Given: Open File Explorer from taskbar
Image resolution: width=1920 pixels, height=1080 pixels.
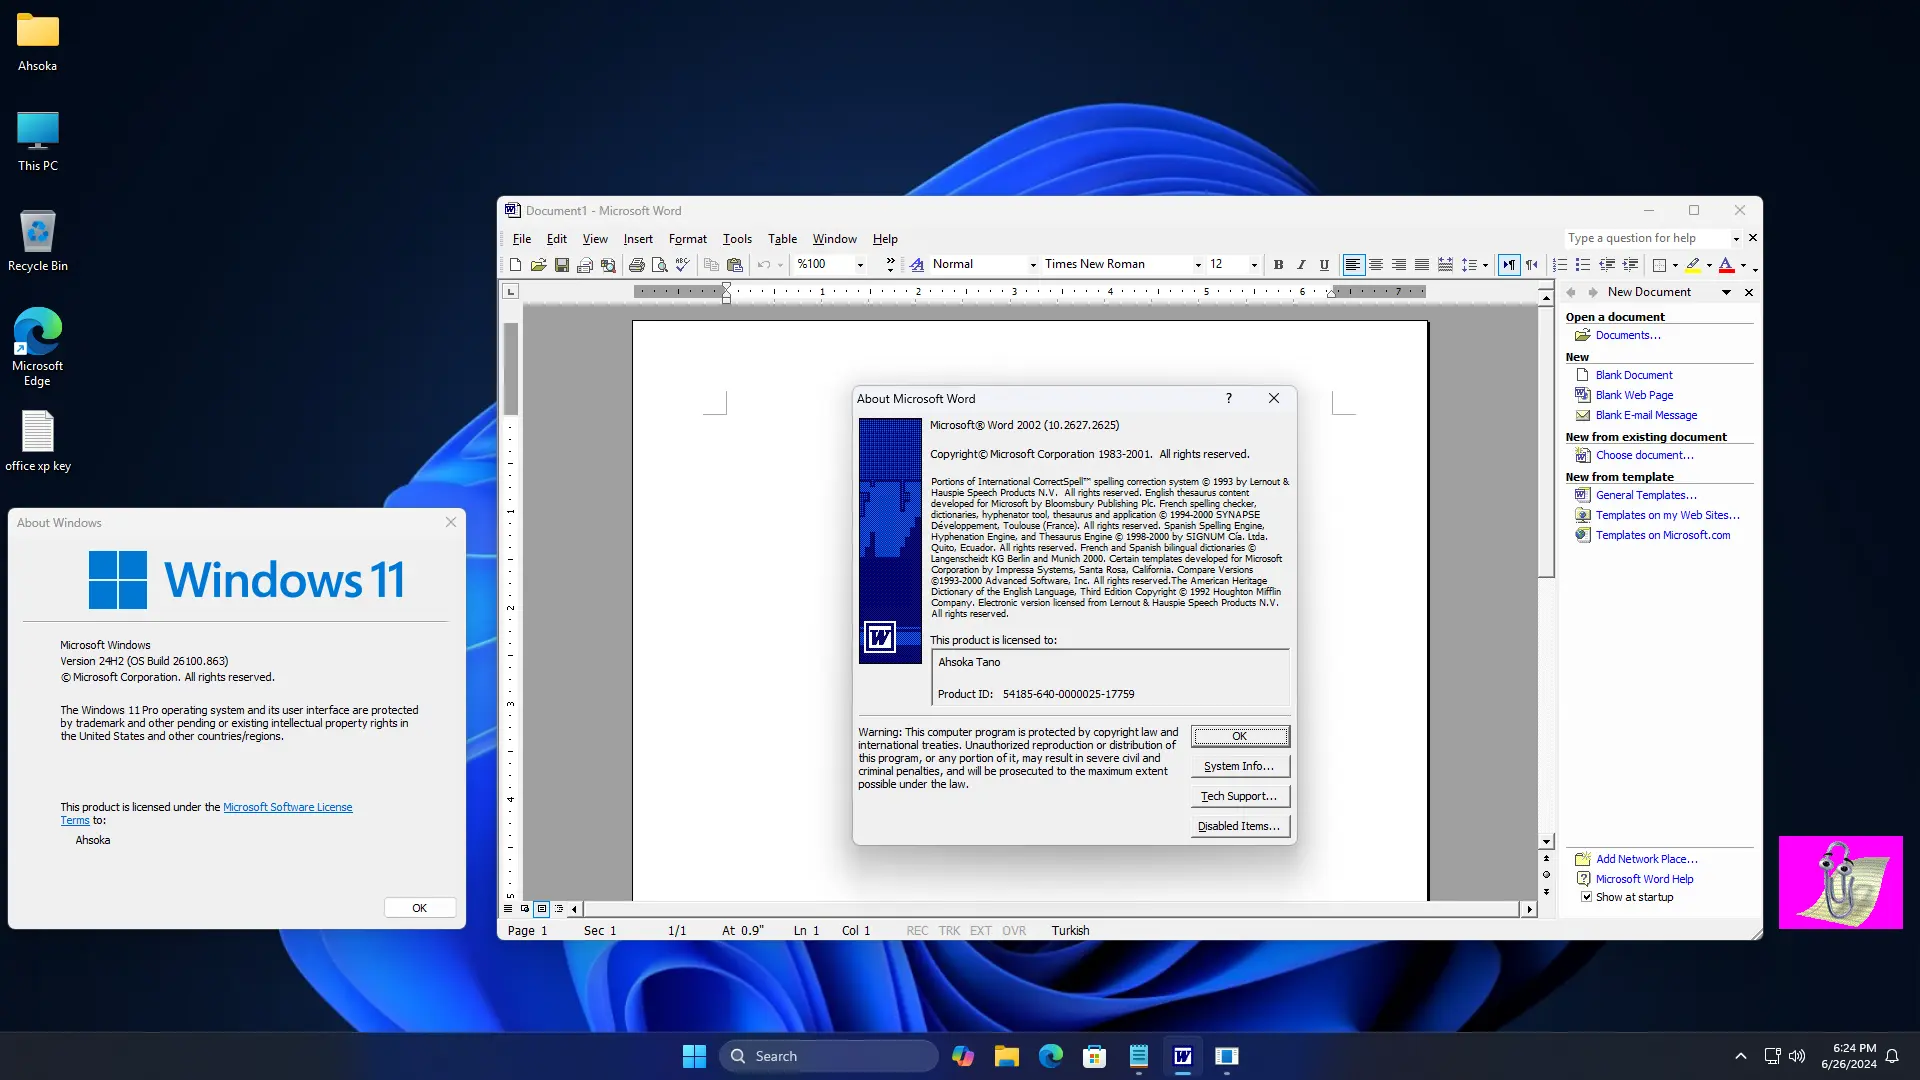Looking at the screenshot, I should tap(1006, 1056).
